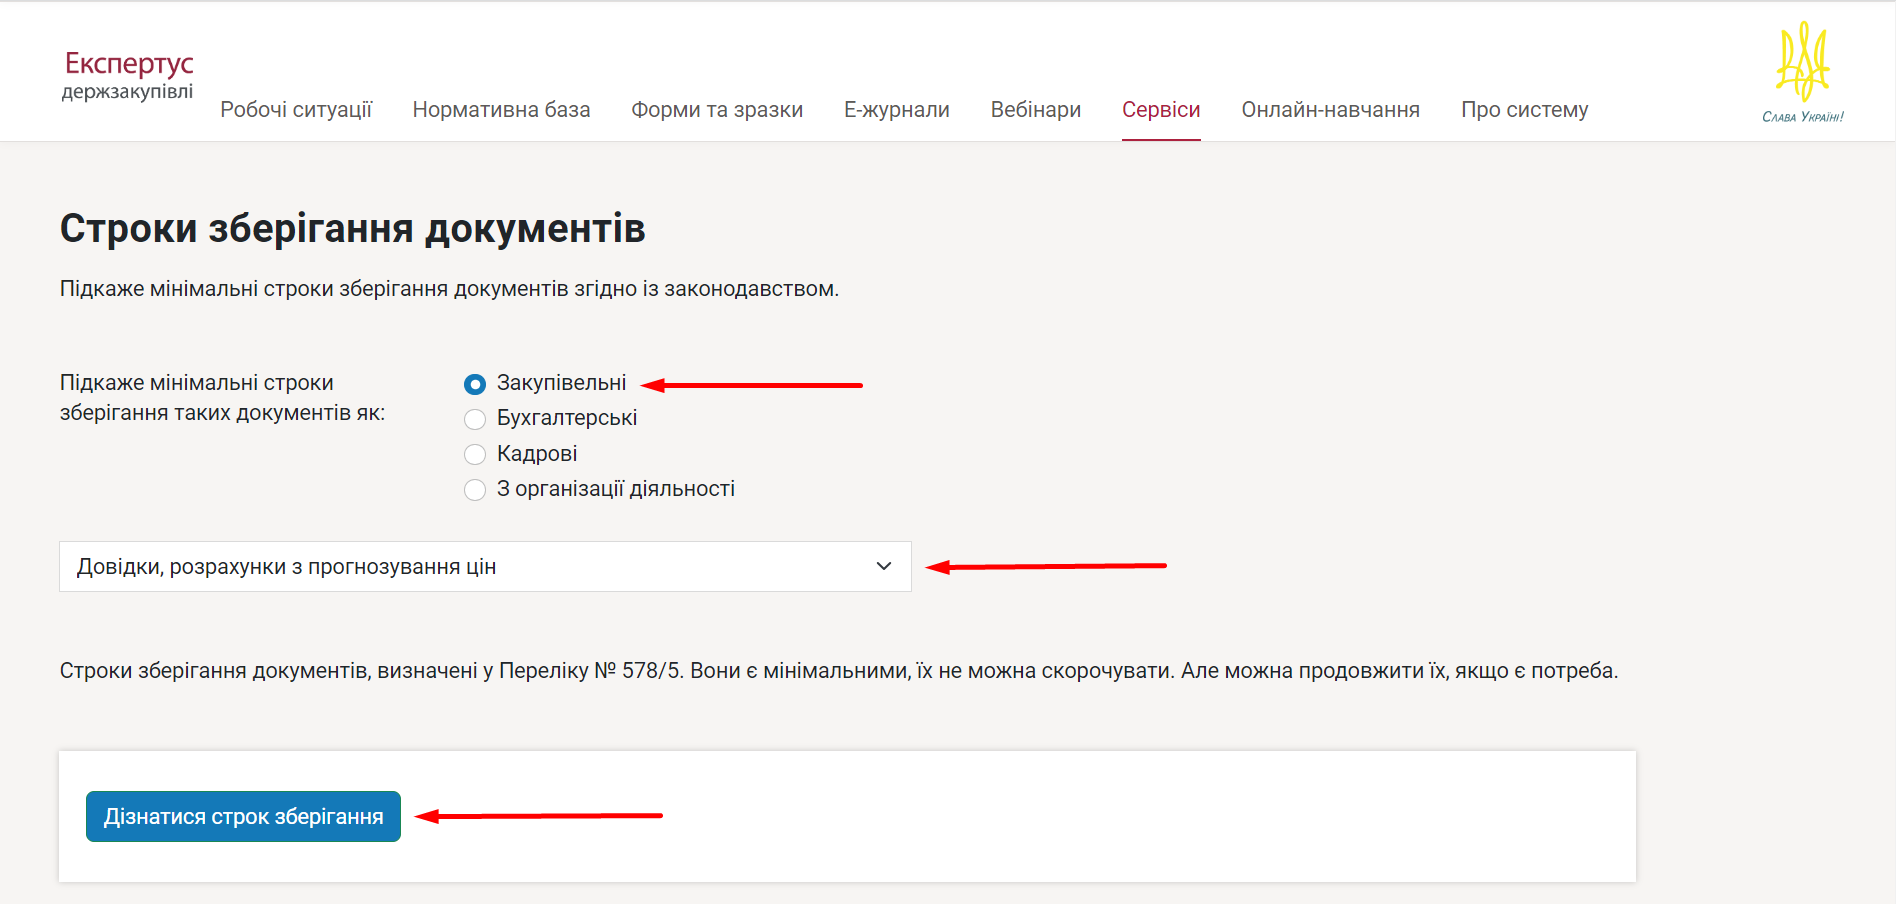Image resolution: width=1896 pixels, height=904 pixels.
Task: Click the Ukrainian trident emblem icon
Action: (1802, 62)
